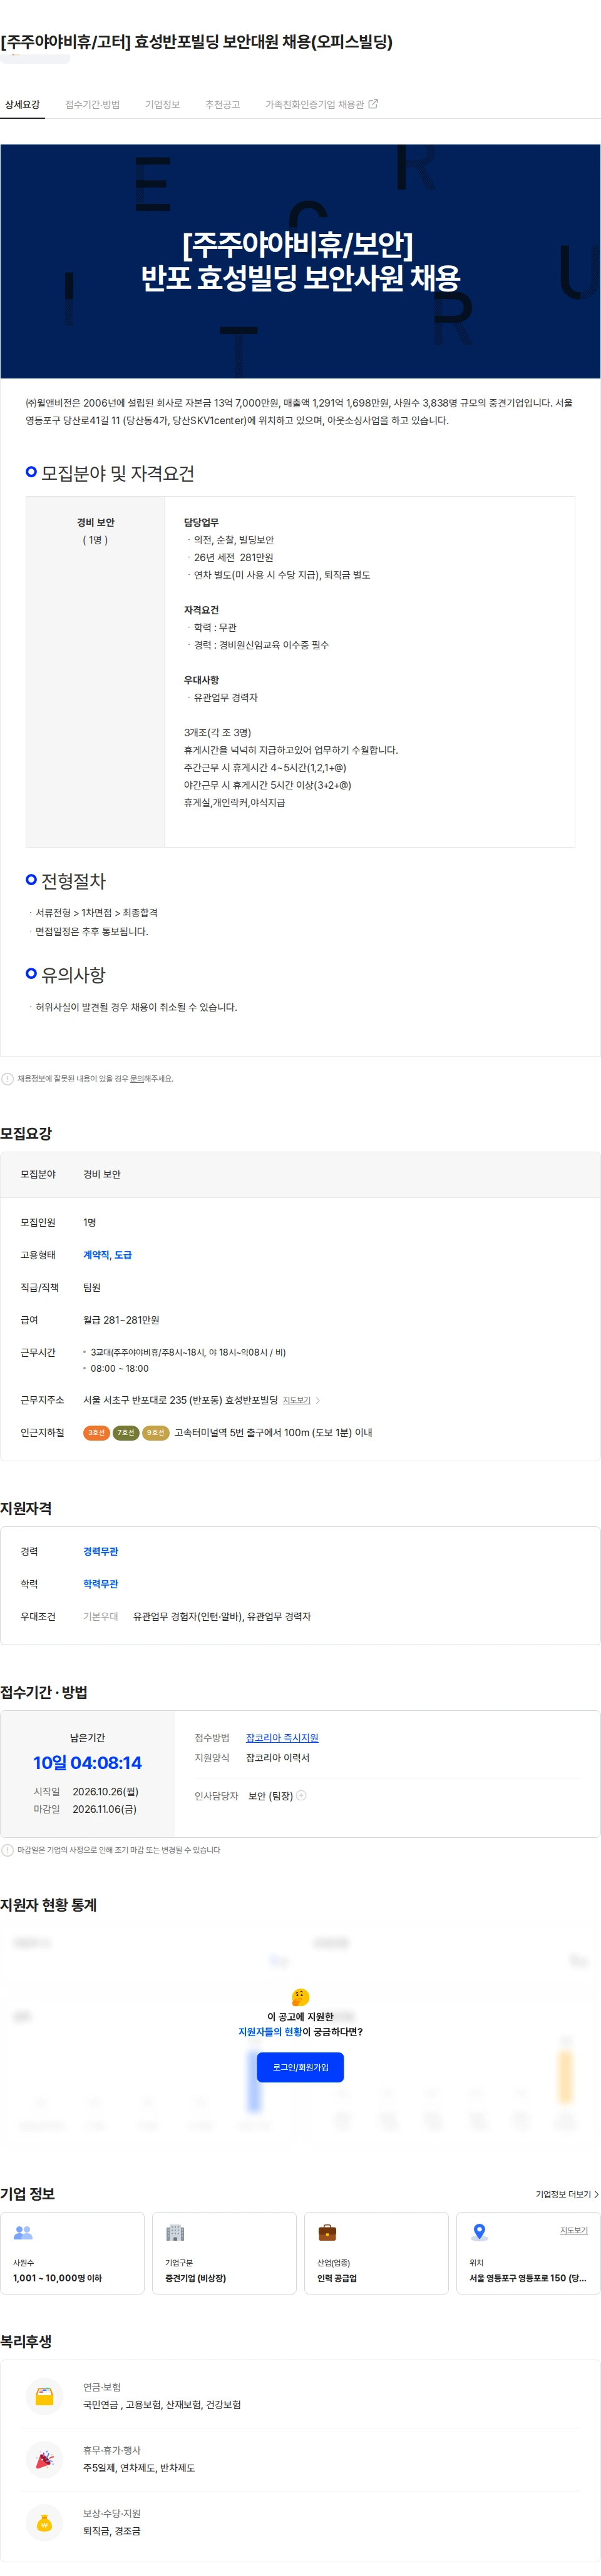Click the 주5일제, 연차제도, 반차제도 text
The width and height of the screenshot is (601, 2576).
pos(139,2467)
